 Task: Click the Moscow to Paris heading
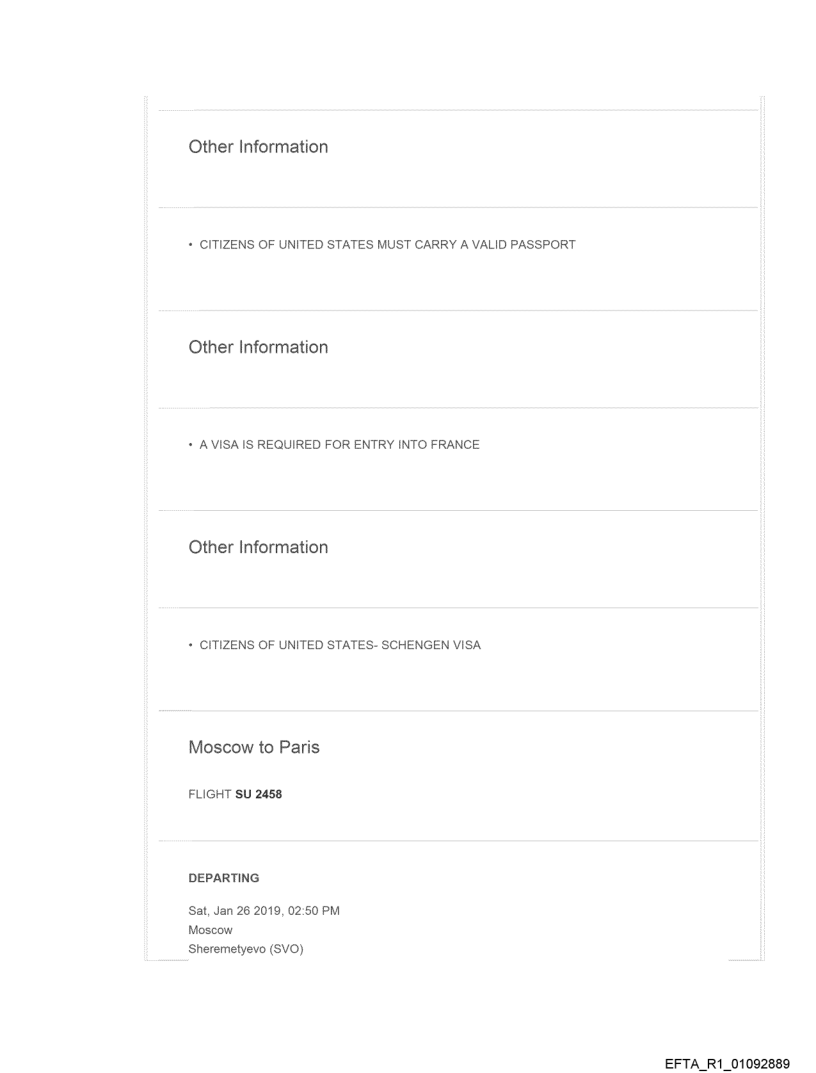(x=254, y=747)
